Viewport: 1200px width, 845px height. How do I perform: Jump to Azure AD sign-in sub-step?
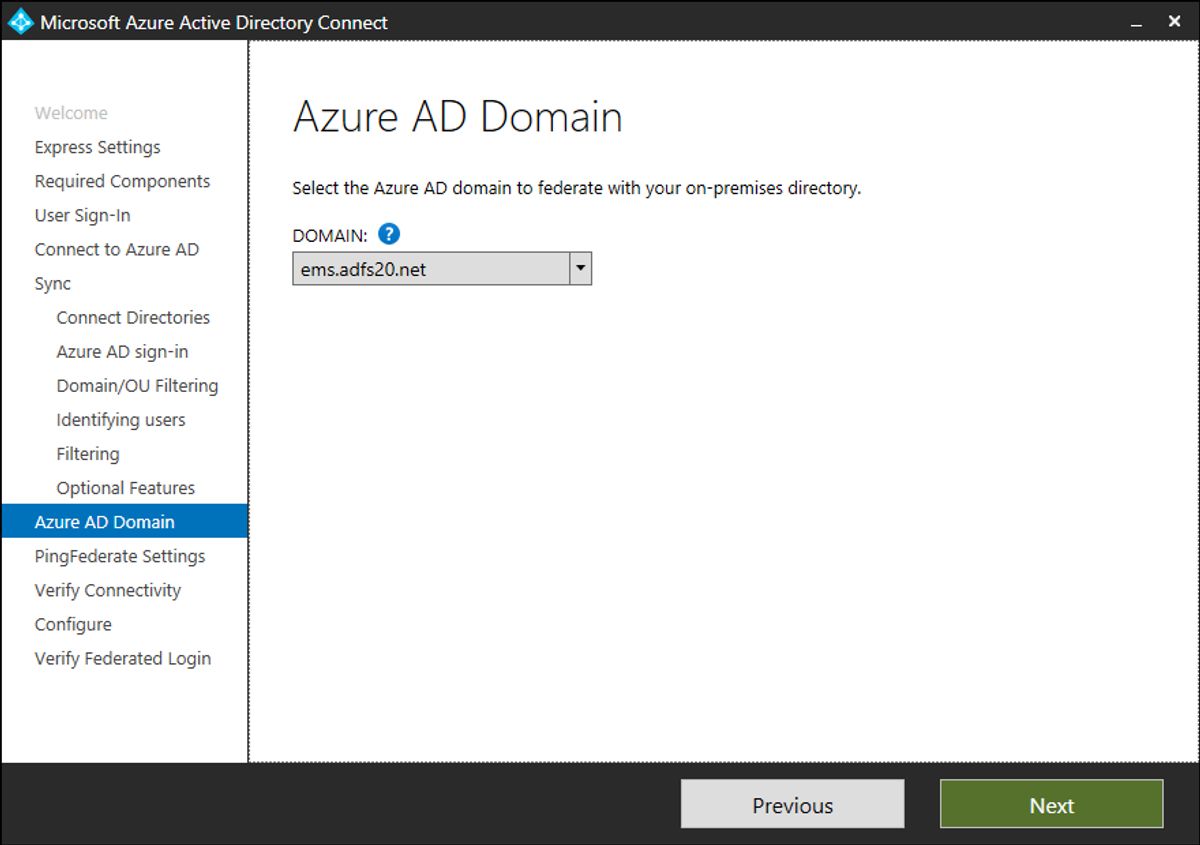122,351
